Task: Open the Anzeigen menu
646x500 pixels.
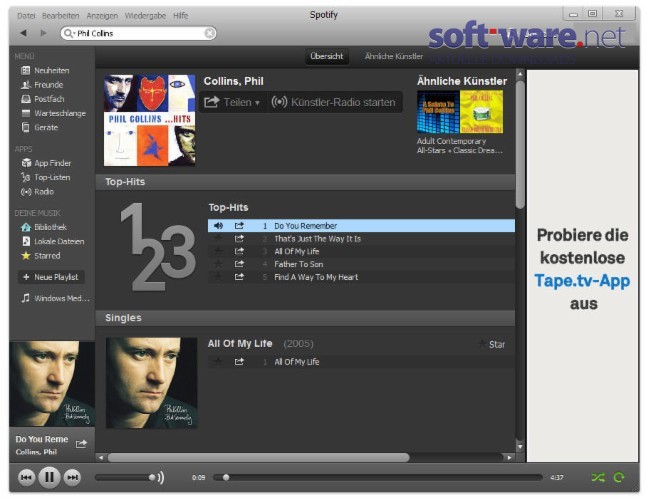Action: click(102, 16)
